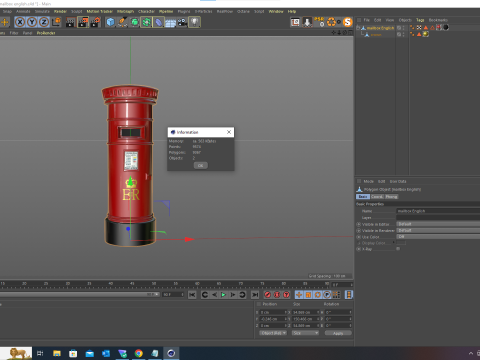Open the Size mode dropdown

point(305,333)
